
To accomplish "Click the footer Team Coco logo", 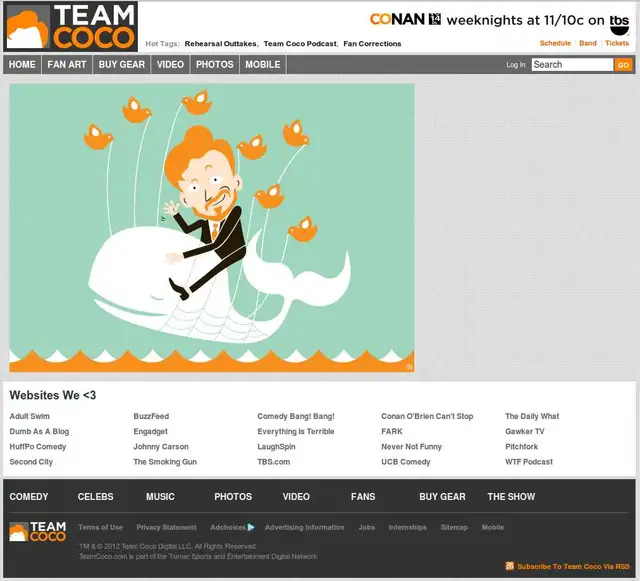I will click(x=38, y=531).
